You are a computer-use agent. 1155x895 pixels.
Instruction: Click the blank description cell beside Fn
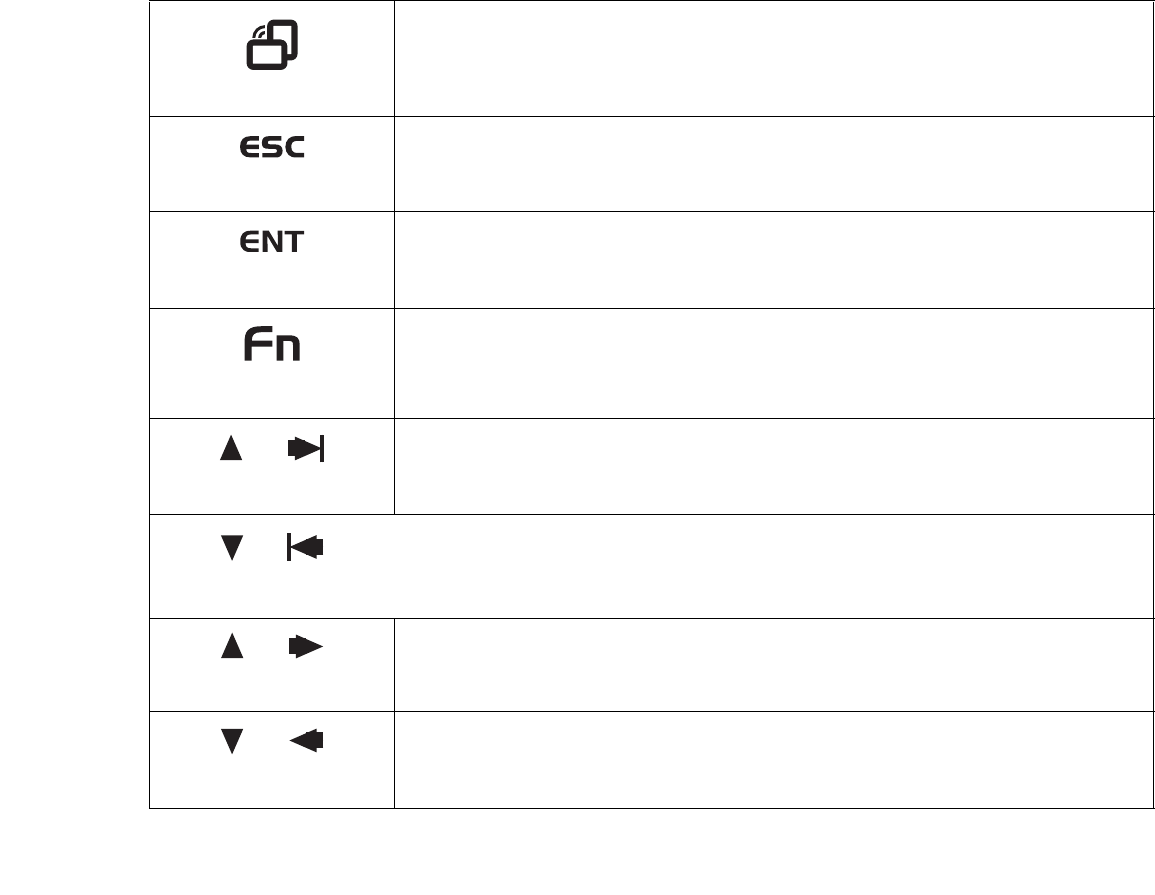coord(770,363)
